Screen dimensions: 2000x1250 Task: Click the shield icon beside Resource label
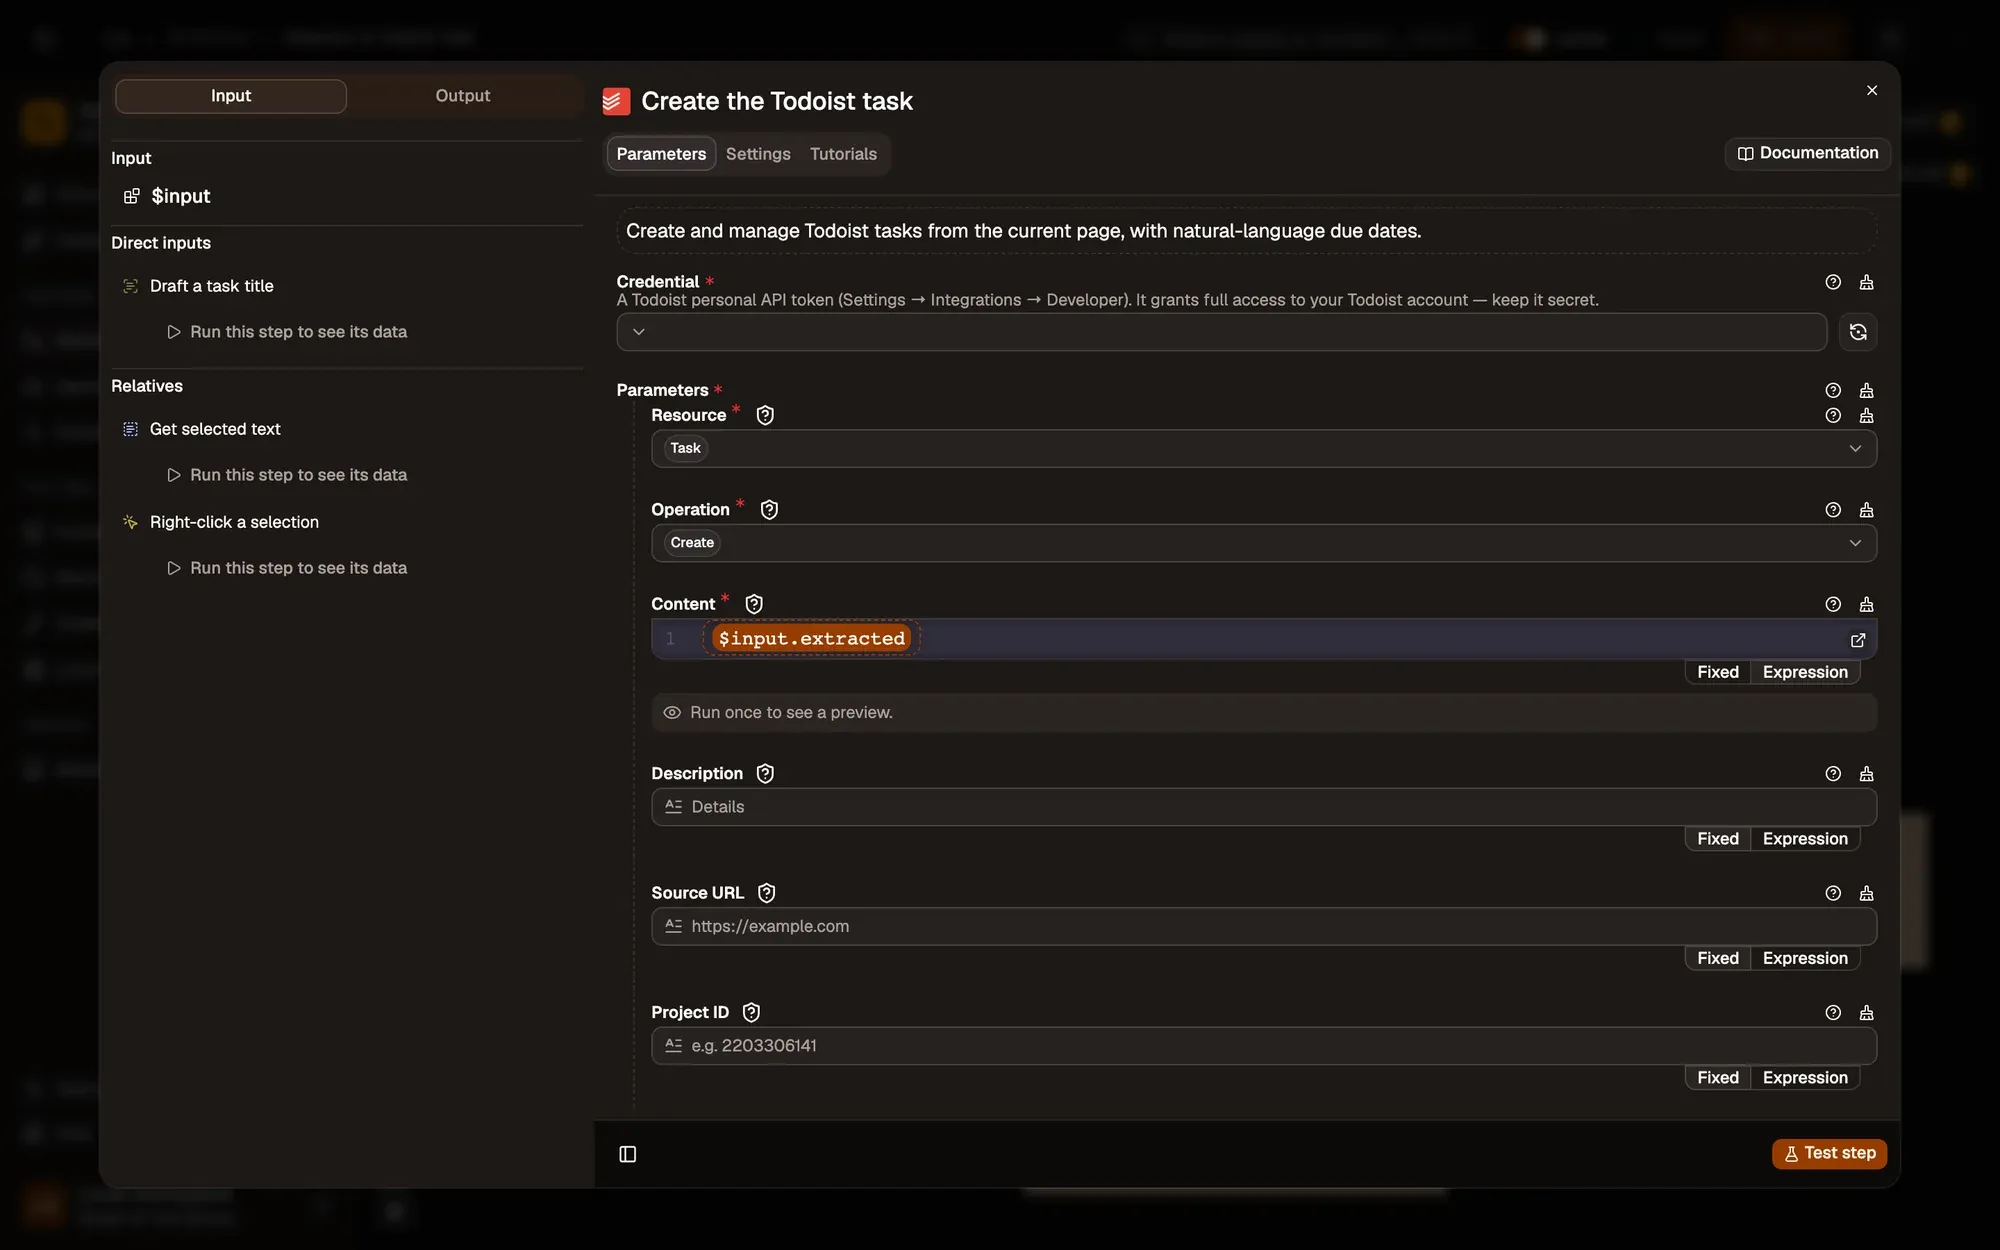point(765,415)
